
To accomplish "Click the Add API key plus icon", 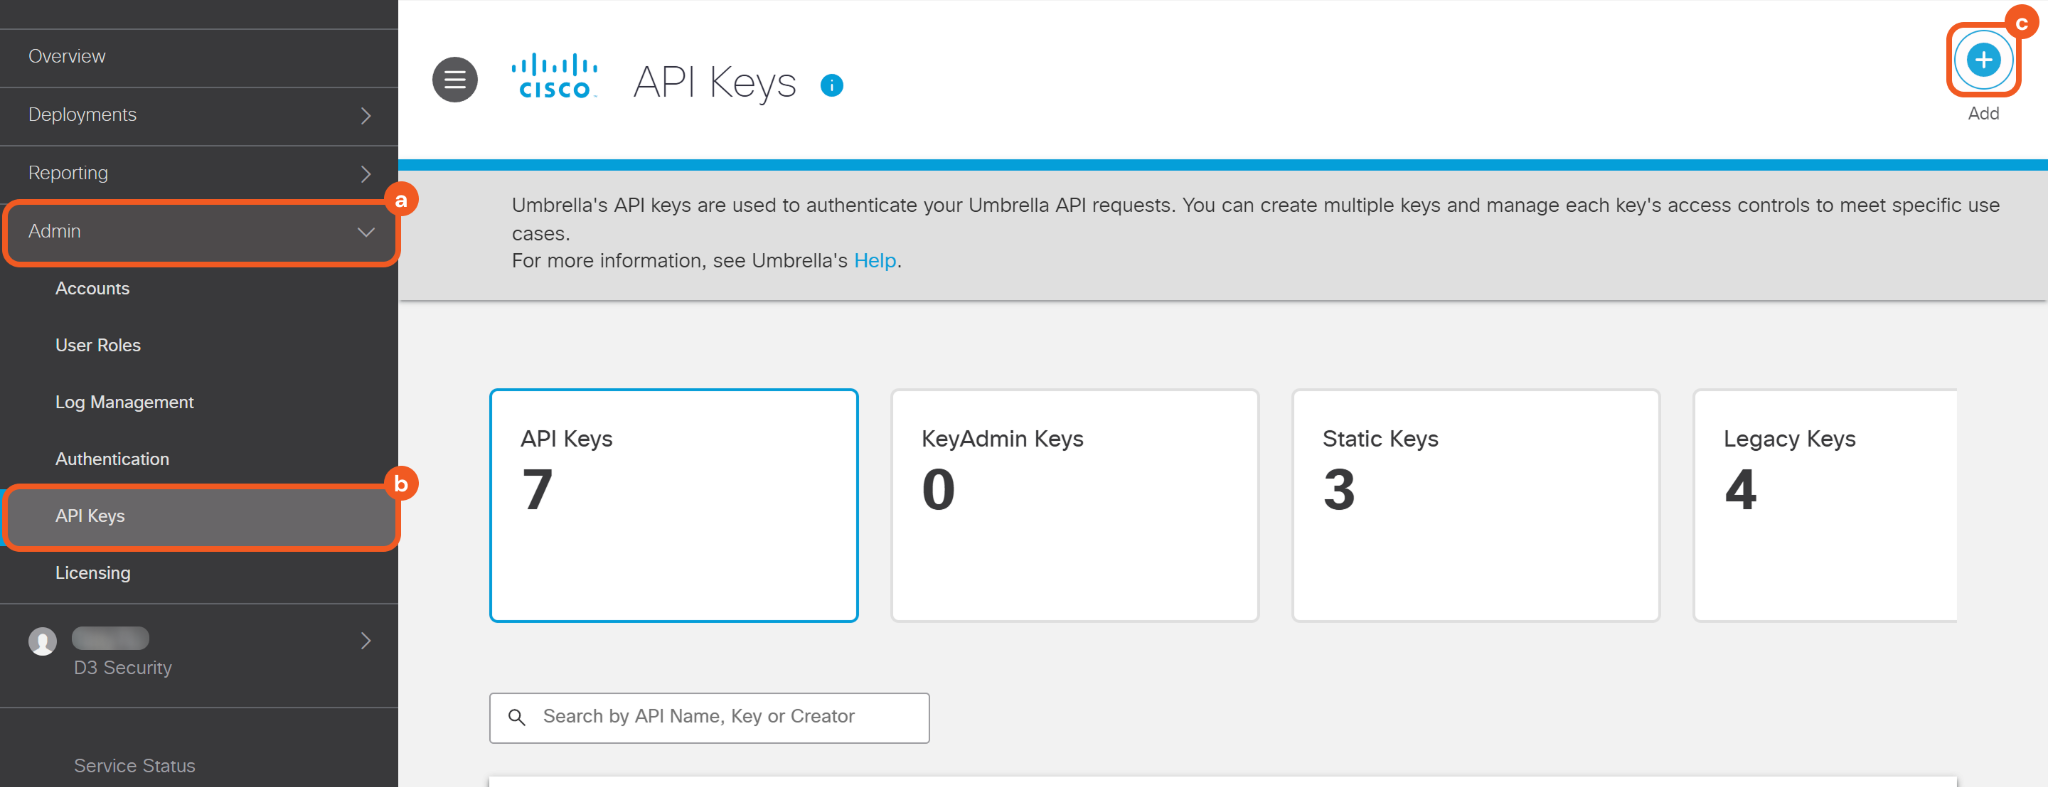I will 1983,60.
